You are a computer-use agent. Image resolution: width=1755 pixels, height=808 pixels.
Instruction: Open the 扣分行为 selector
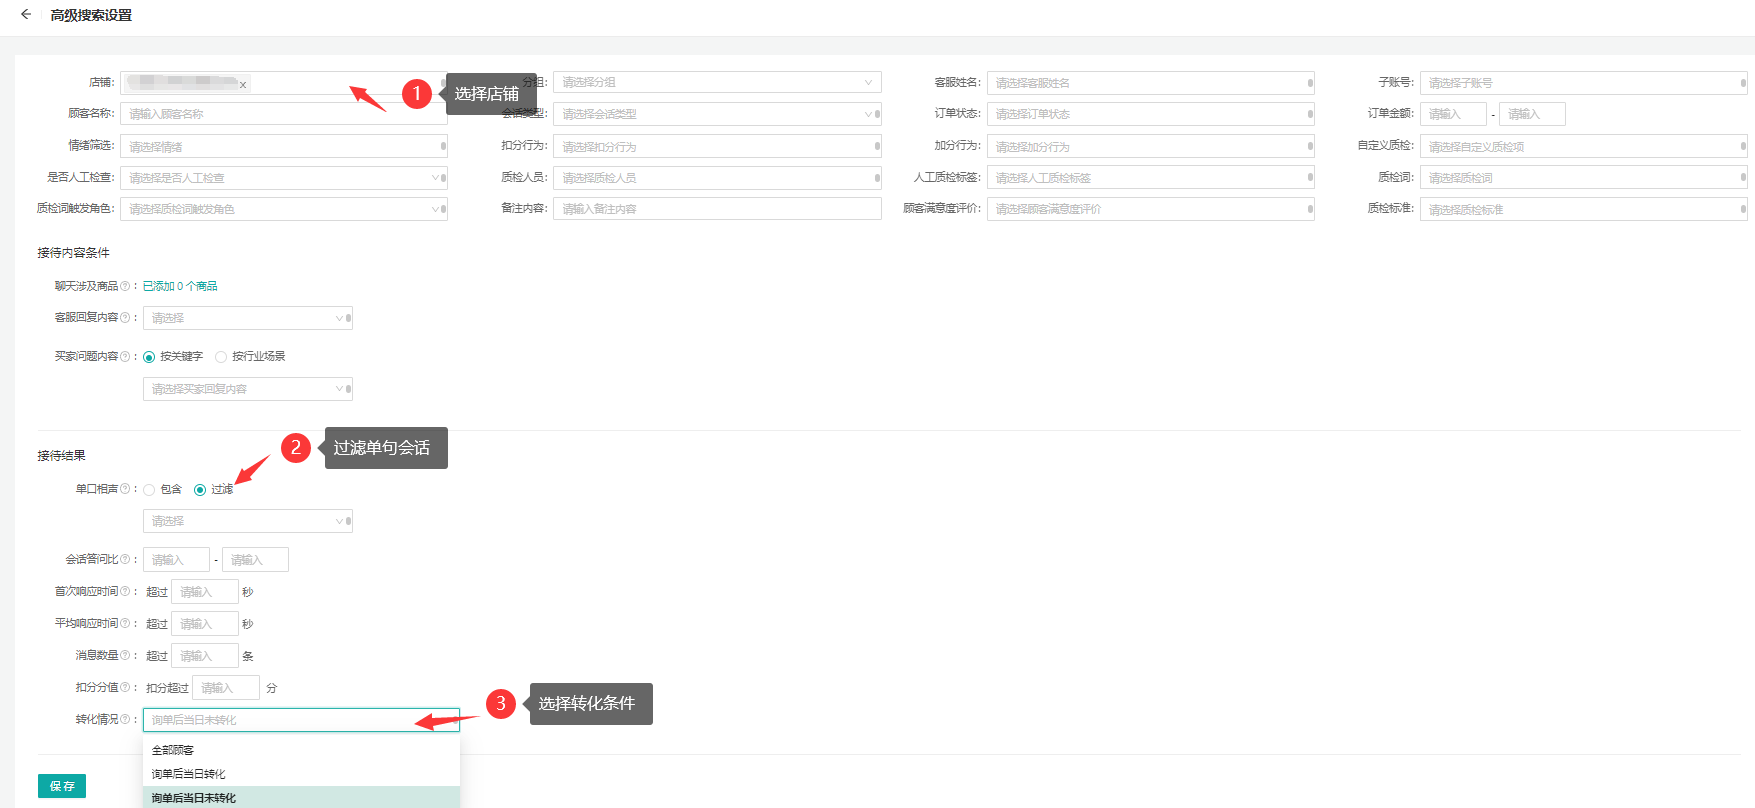(x=717, y=146)
